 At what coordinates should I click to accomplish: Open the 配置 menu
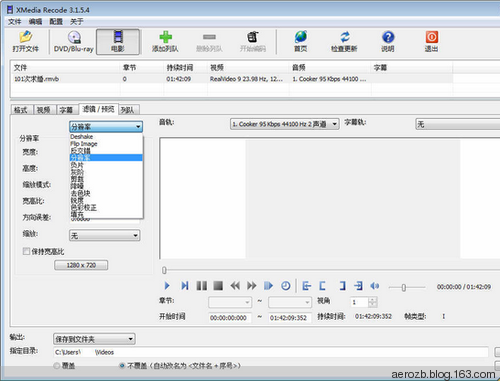point(56,22)
